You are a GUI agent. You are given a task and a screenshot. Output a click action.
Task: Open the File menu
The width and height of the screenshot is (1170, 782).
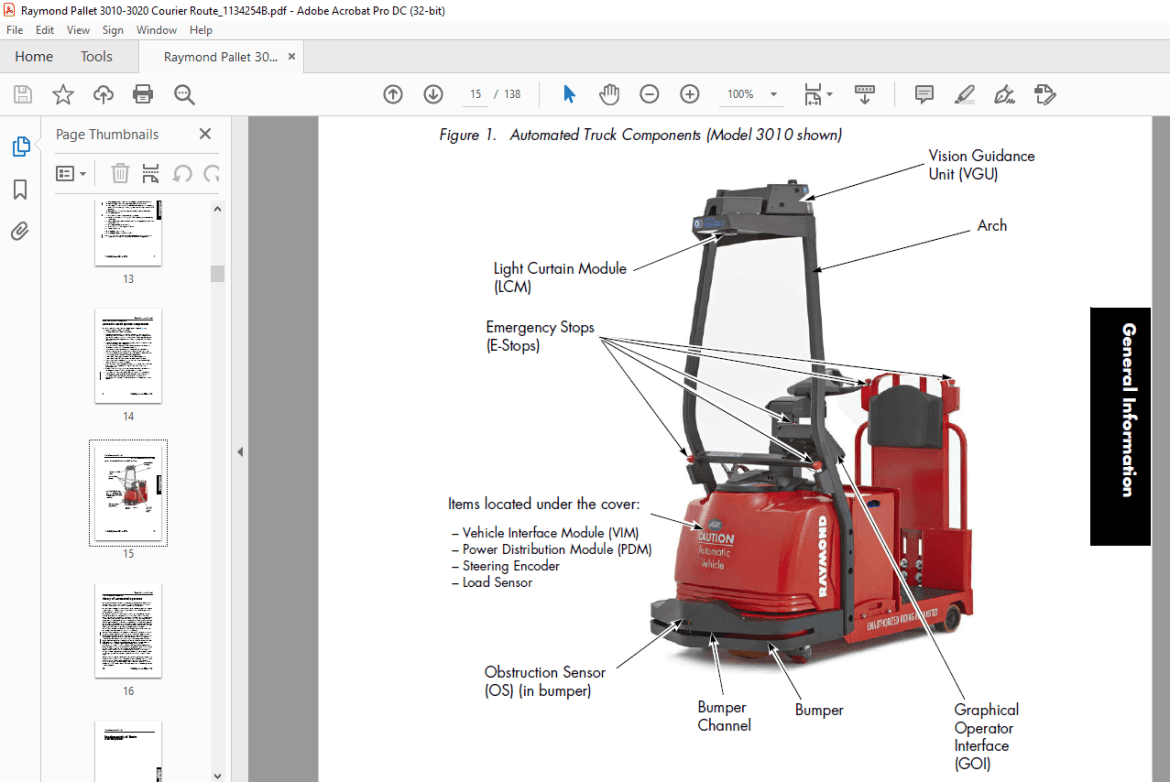[14, 30]
